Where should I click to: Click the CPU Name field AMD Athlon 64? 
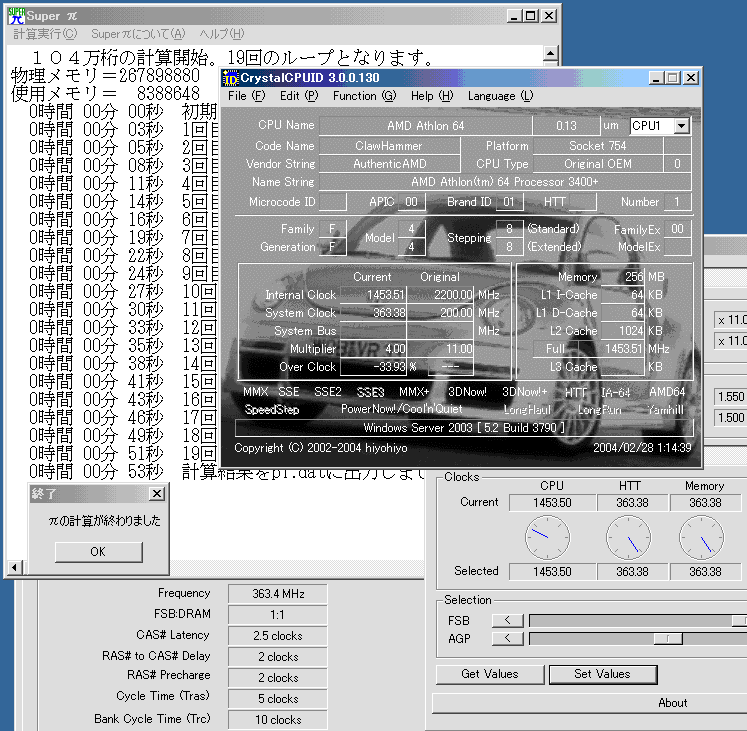pyautogui.click(x=425, y=126)
